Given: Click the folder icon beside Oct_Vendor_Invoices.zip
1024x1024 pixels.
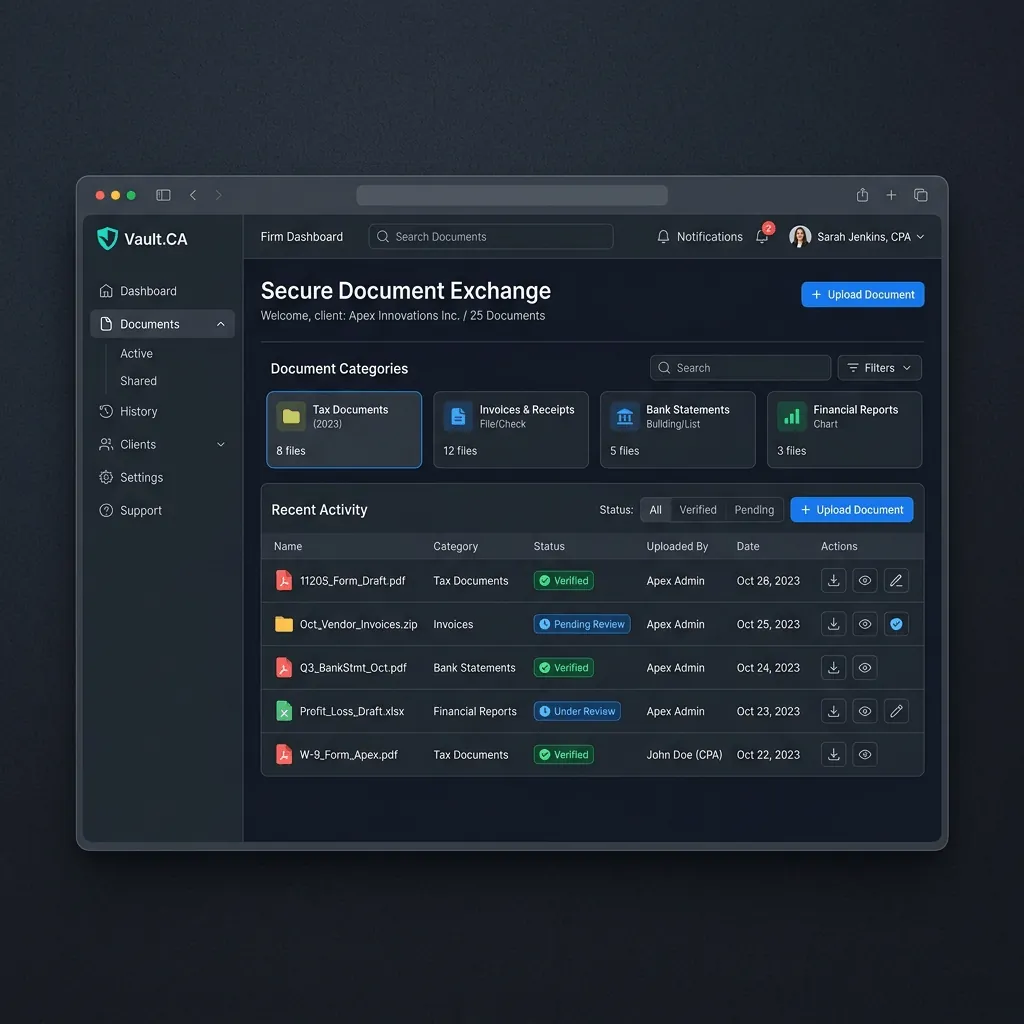Looking at the screenshot, I should (x=283, y=624).
